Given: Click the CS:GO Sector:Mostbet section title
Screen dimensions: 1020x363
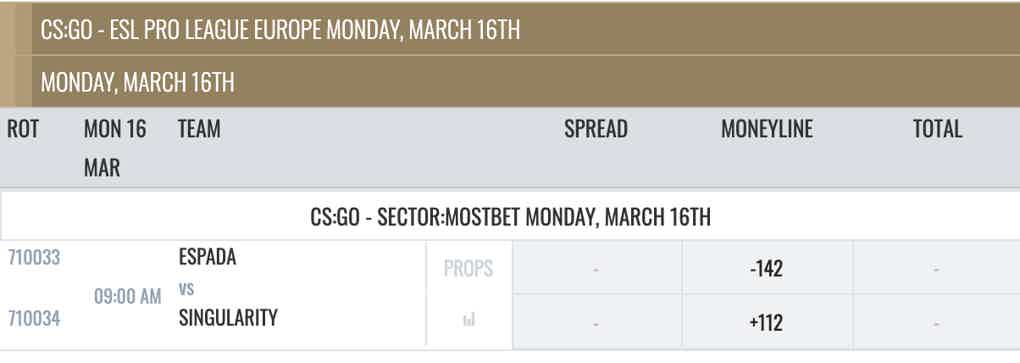Looking at the screenshot, I should (511, 217).
